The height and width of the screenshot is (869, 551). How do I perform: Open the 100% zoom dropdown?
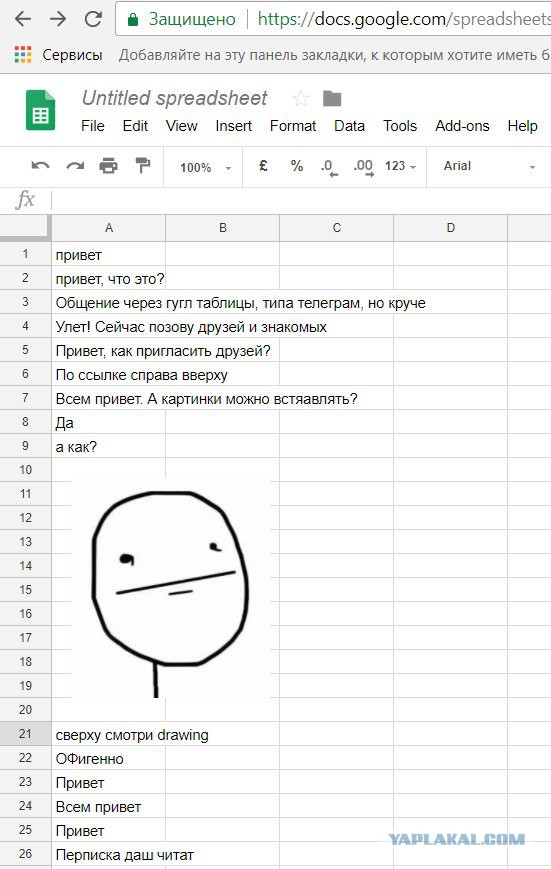click(x=205, y=167)
